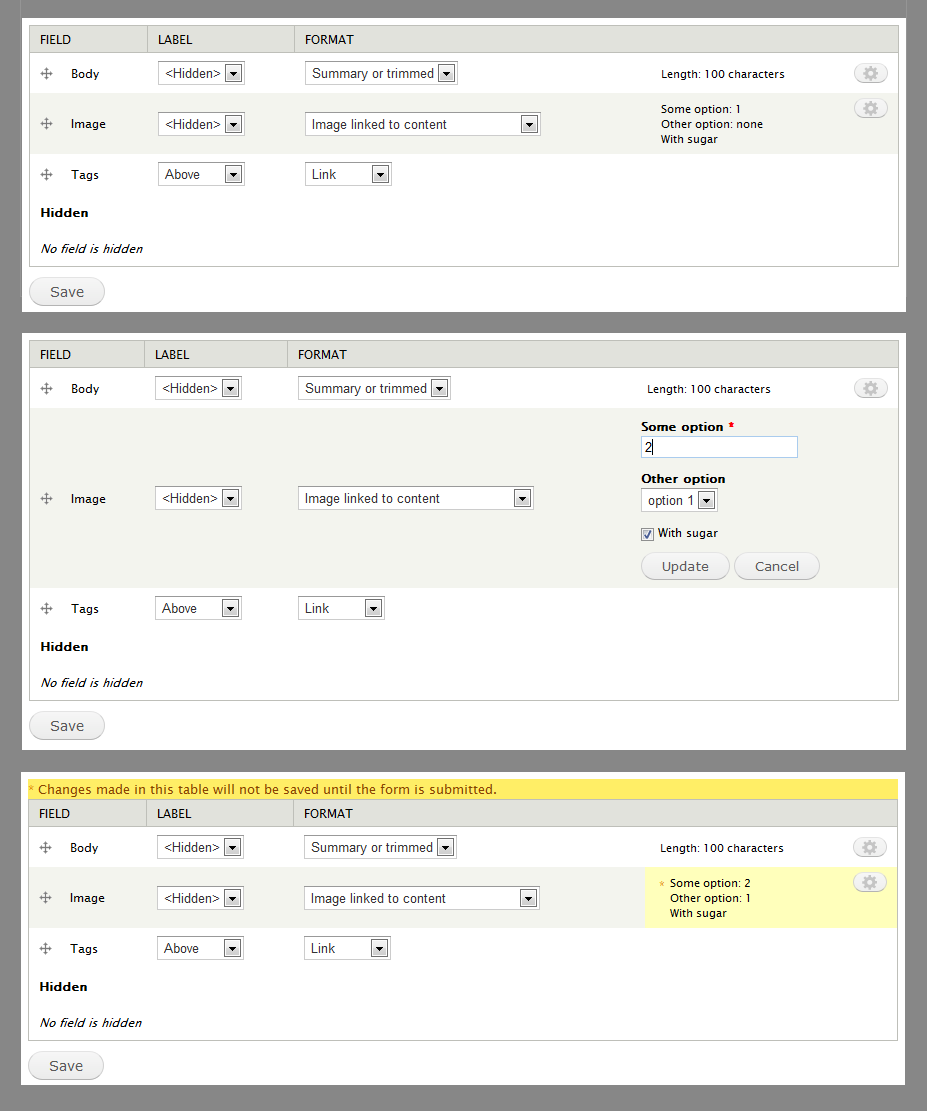
Task: Open the Body settings gear in the top table
Action: pyautogui.click(x=870, y=73)
